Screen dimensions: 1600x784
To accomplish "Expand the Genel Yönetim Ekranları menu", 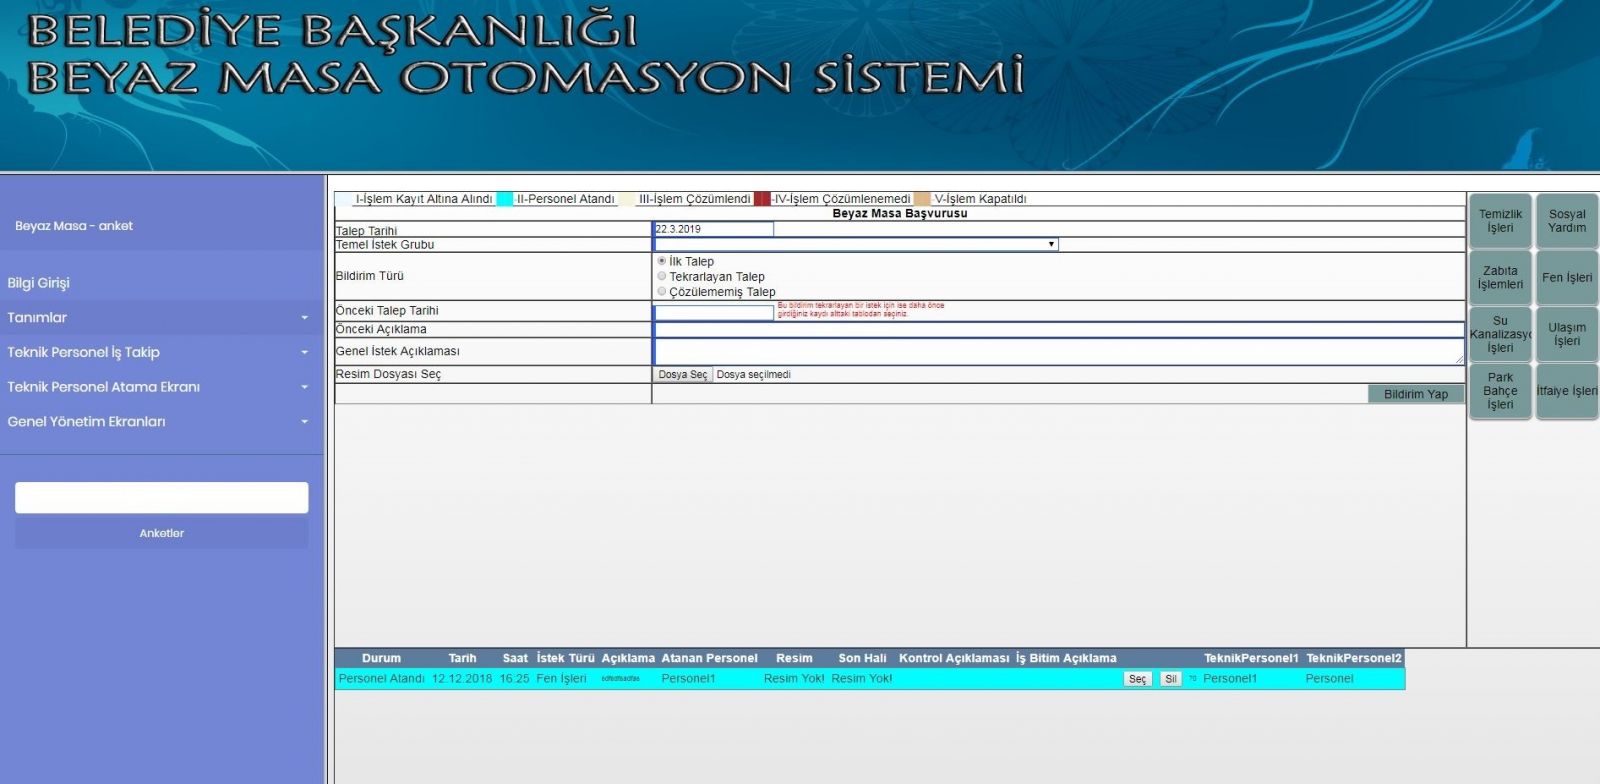I will click(x=160, y=421).
